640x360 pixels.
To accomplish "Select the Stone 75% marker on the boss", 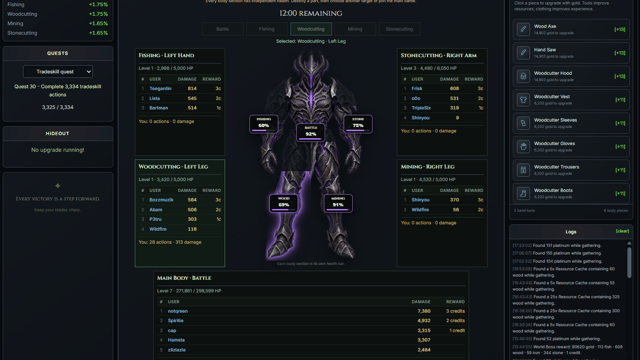I will click(358, 124).
